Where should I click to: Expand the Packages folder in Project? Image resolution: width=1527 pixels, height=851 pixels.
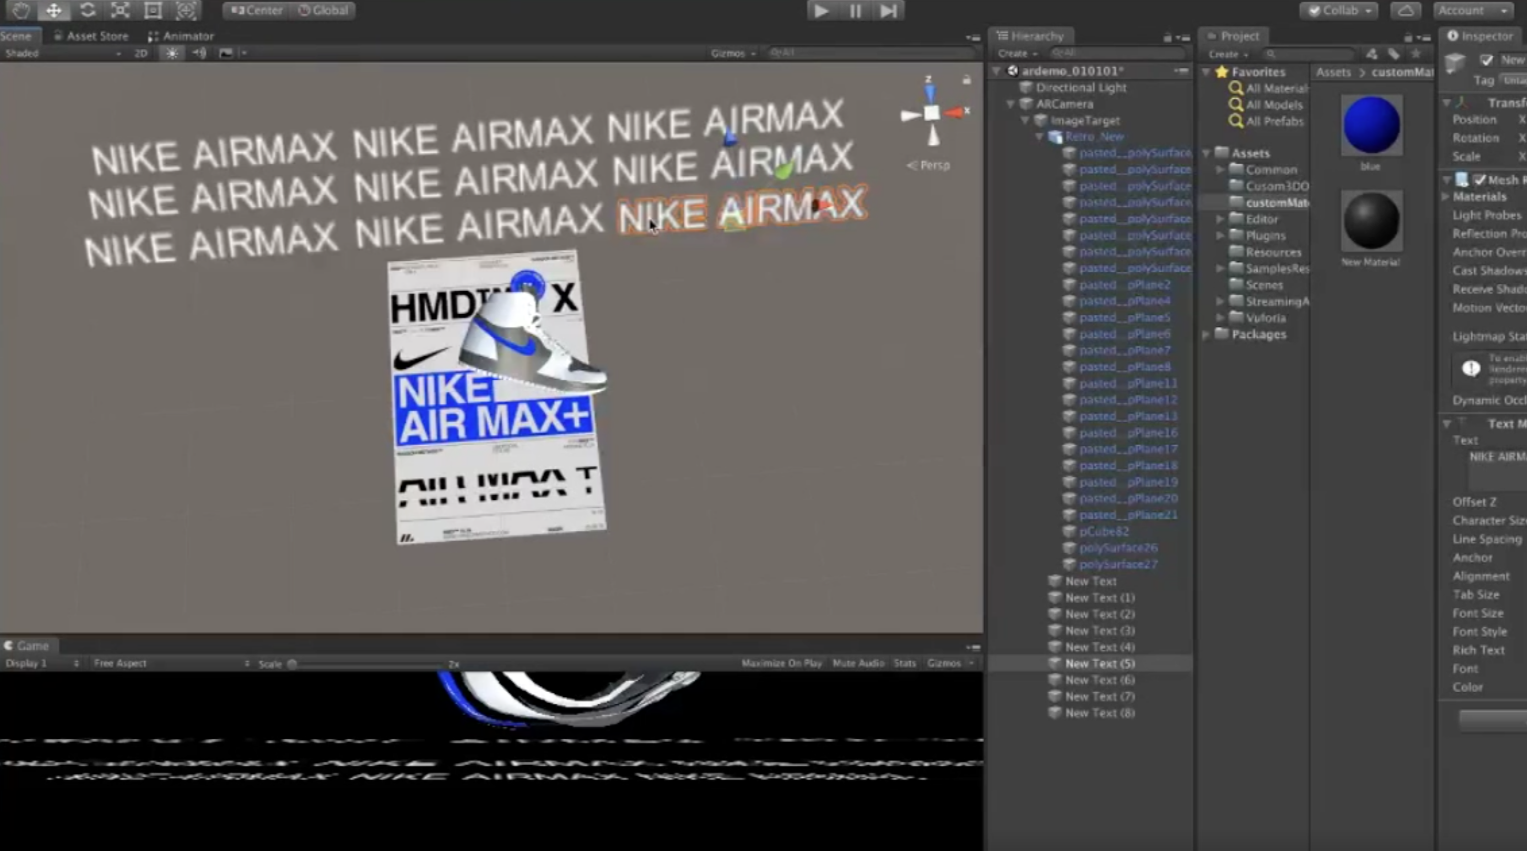click(x=1207, y=335)
